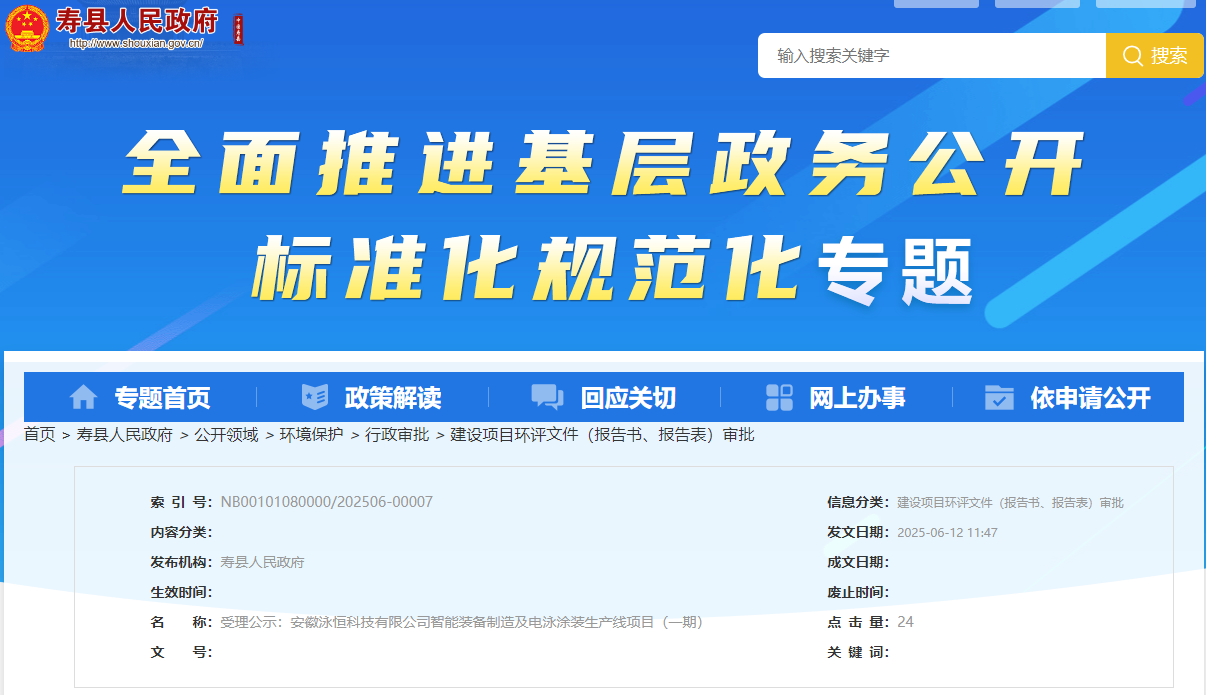The width and height of the screenshot is (1206, 695).
Task: Open the 专题首页 menu item
Action: tap(162, 398)
